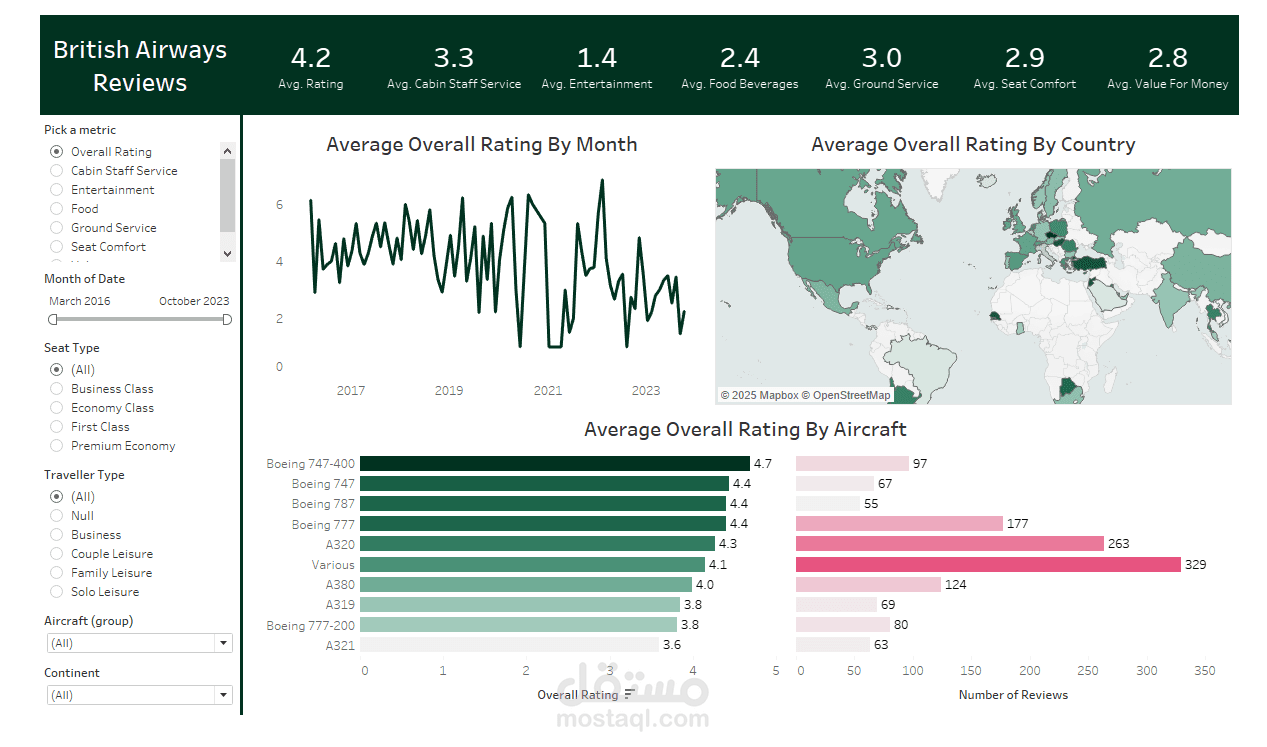Choose Cabin Staff Service metric
Screen dimensions: 1267x747
click(x=56, y=171)
